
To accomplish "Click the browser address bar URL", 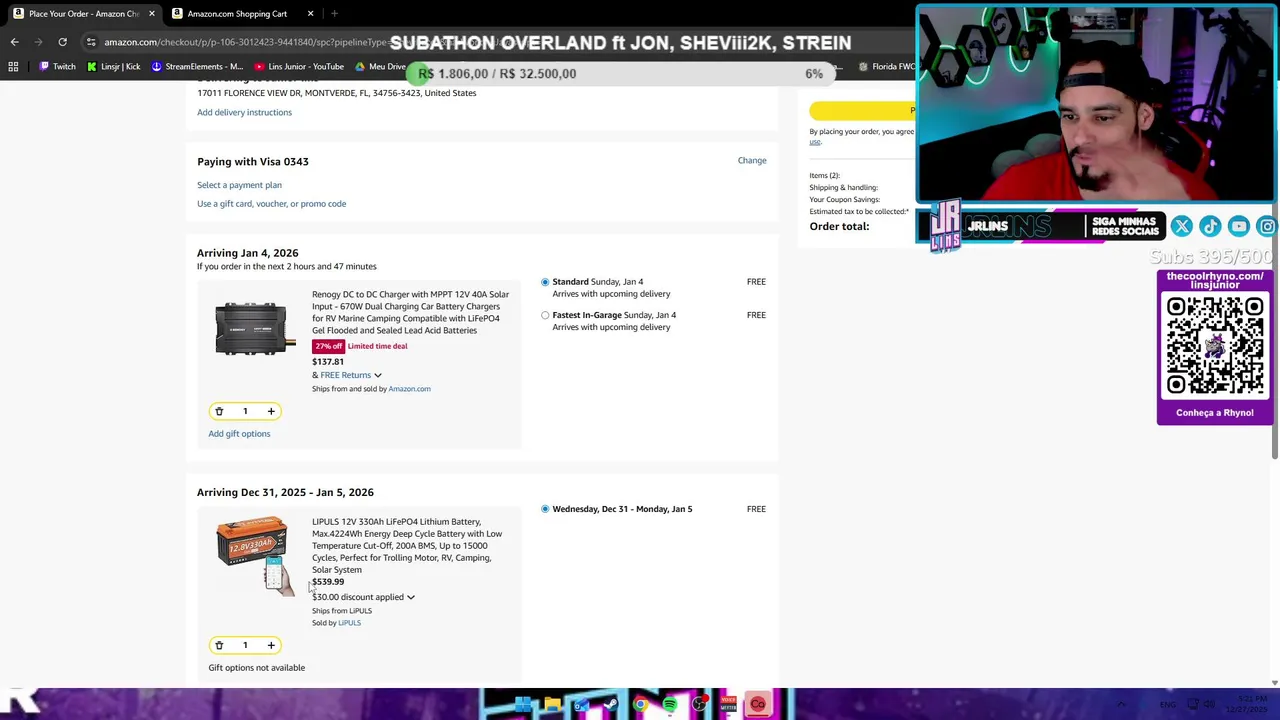I will 240,42.
